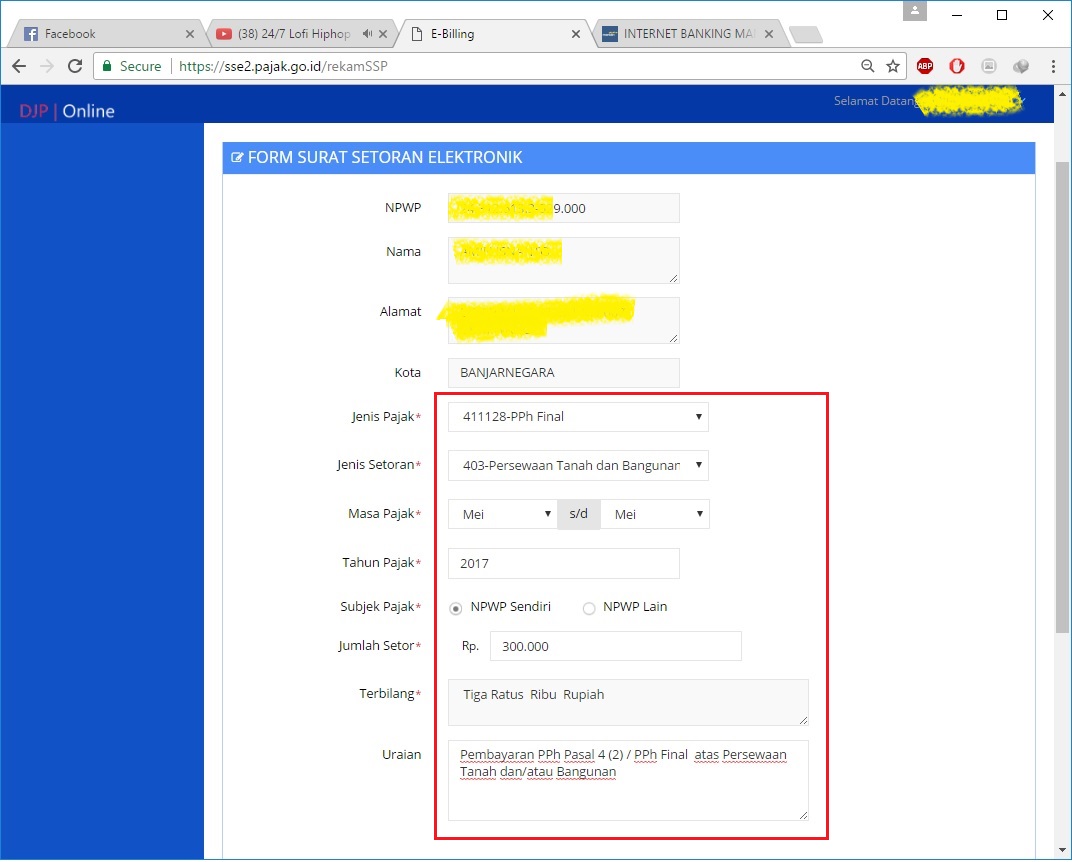The height and width of the screenshot is (862, 1072).
Task: Select the E-Billing tab
Action: [x=494, y=33]
